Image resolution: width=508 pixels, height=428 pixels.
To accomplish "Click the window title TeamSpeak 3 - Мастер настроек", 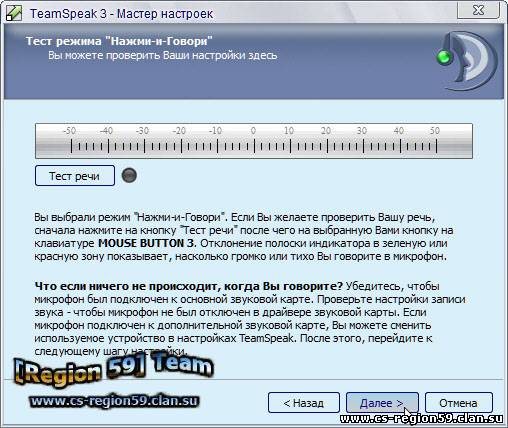I will (122, 14).
